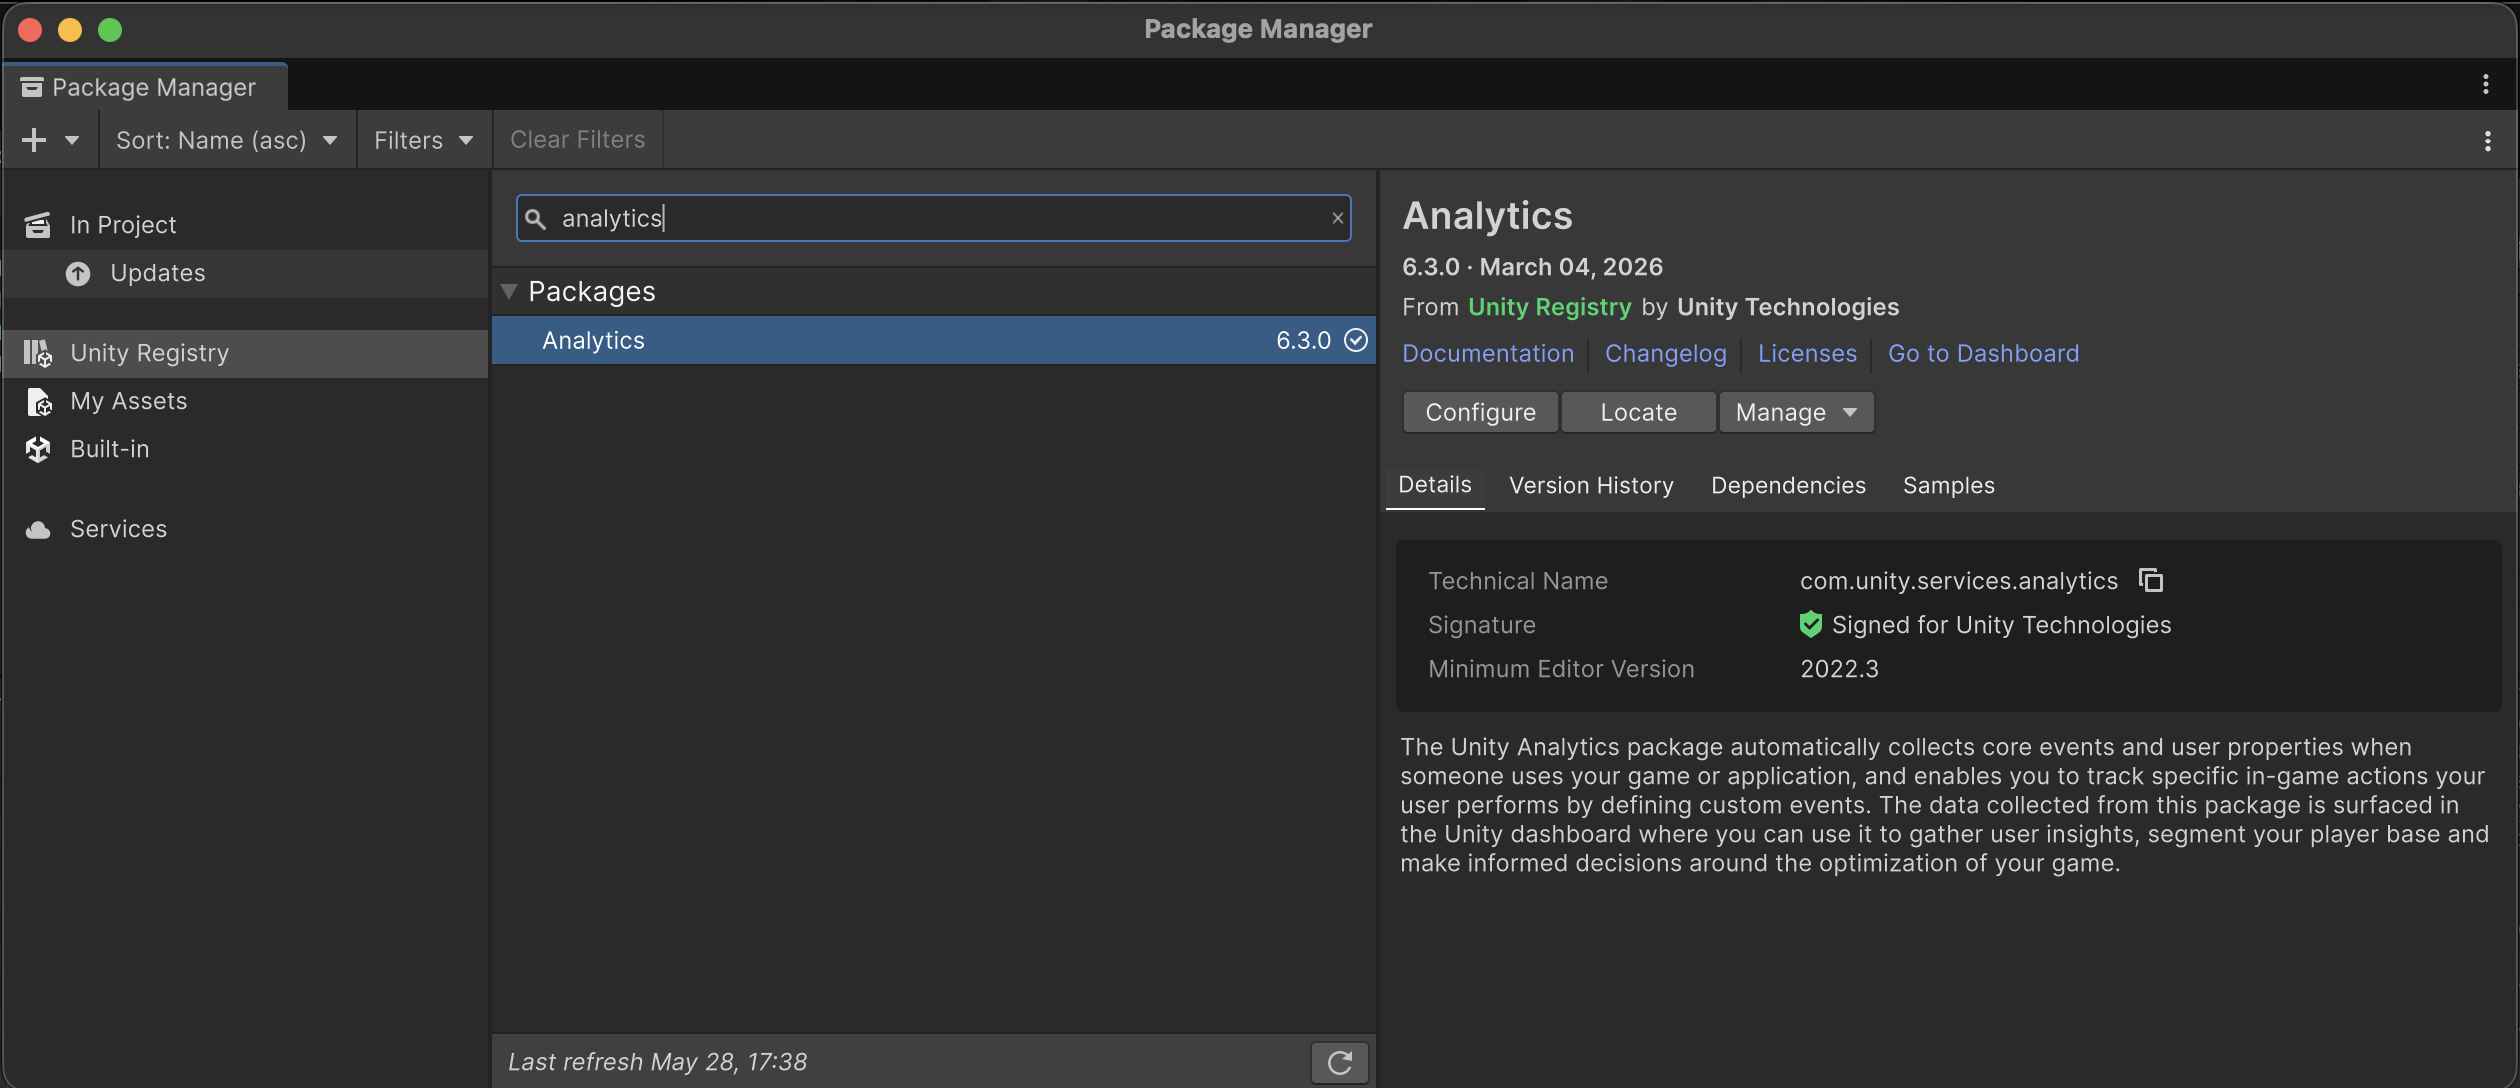Open the toolbar more options kebab menu
Screen dimensions: 2520x1088
(x=2487, y=141)
